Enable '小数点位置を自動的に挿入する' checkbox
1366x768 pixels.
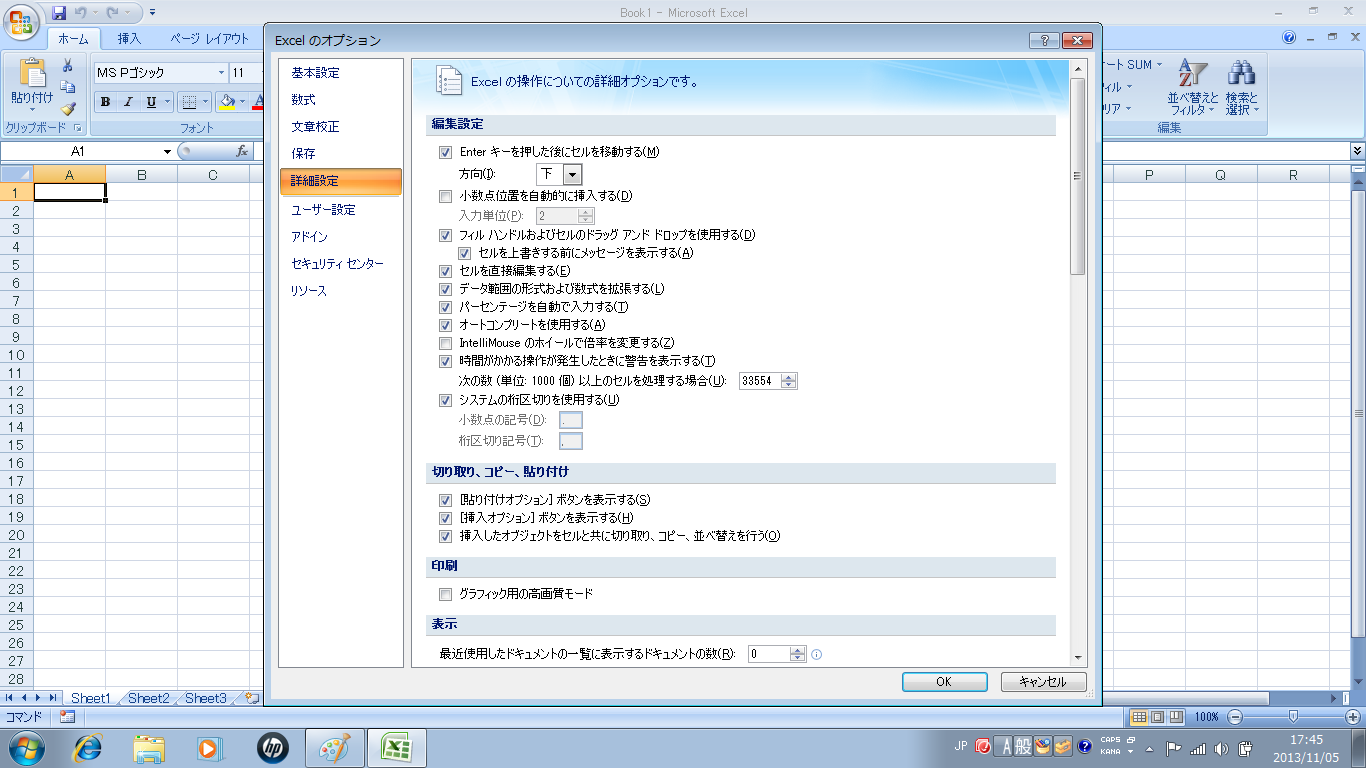pyautogui.click(x=446, y=197)
